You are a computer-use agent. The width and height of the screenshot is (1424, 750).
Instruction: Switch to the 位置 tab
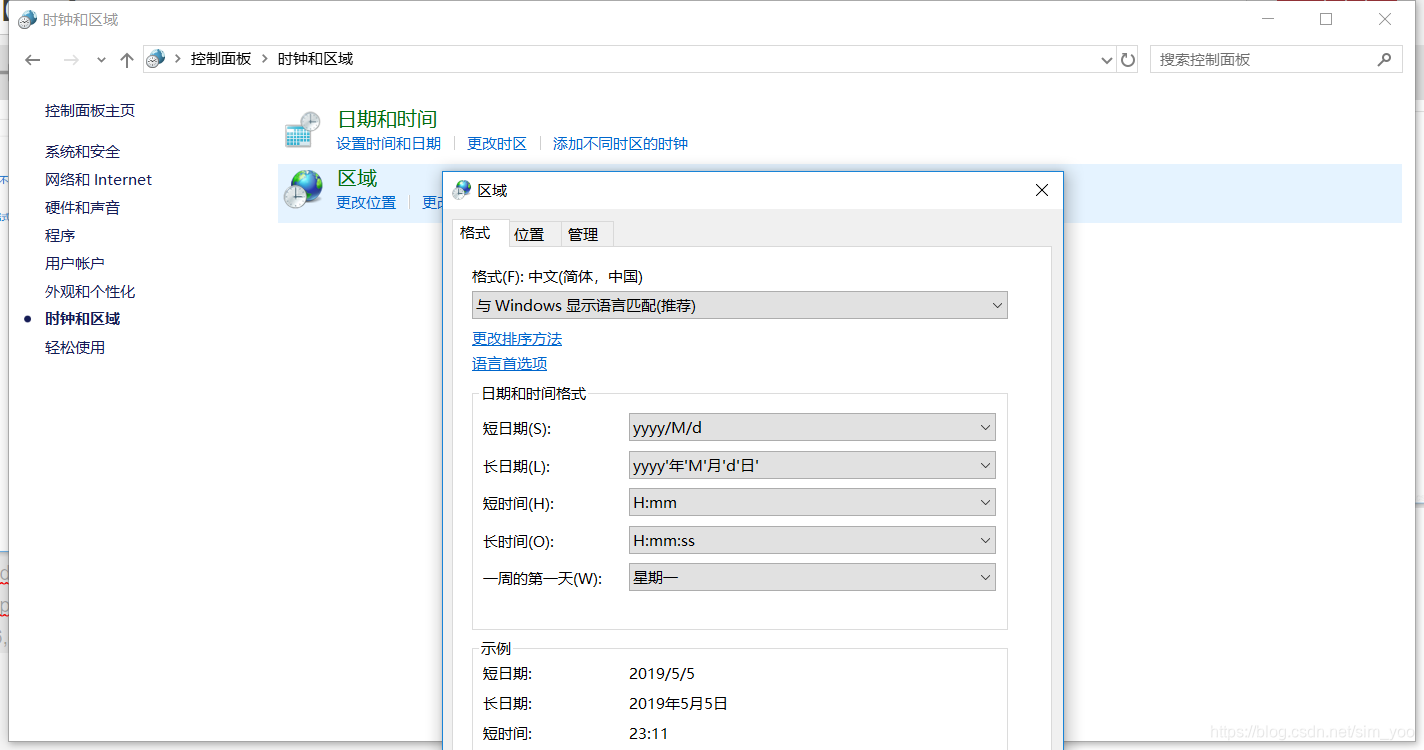coord(534,234)
